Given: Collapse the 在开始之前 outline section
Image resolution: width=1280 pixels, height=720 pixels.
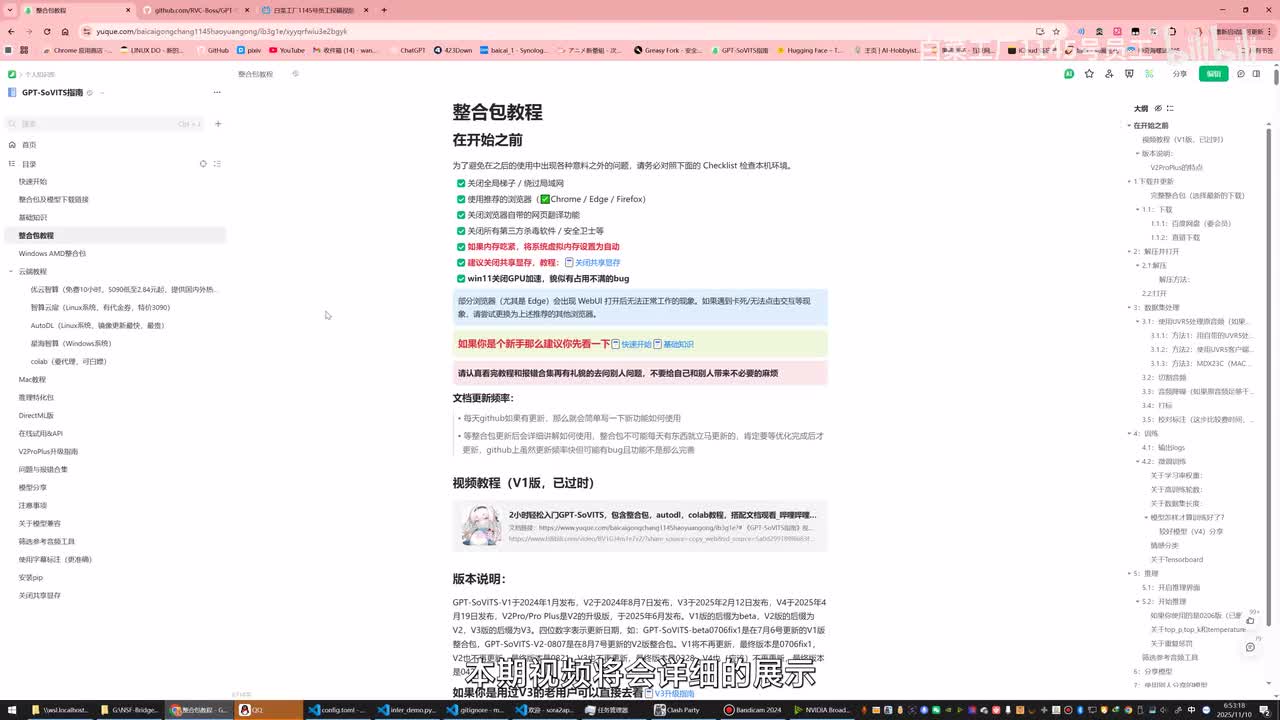Looking at the screenshot, I should pyautogui.click(x=1129, y=125).
